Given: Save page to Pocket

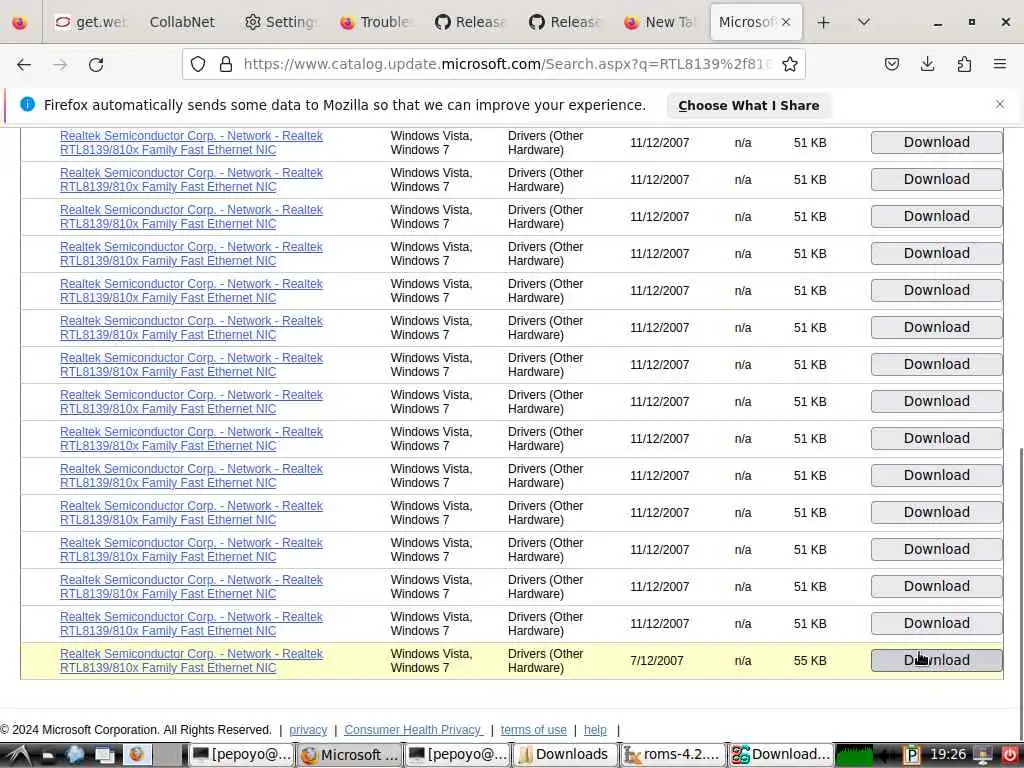Looking at the screenshot, I should [x=891, y=64].
